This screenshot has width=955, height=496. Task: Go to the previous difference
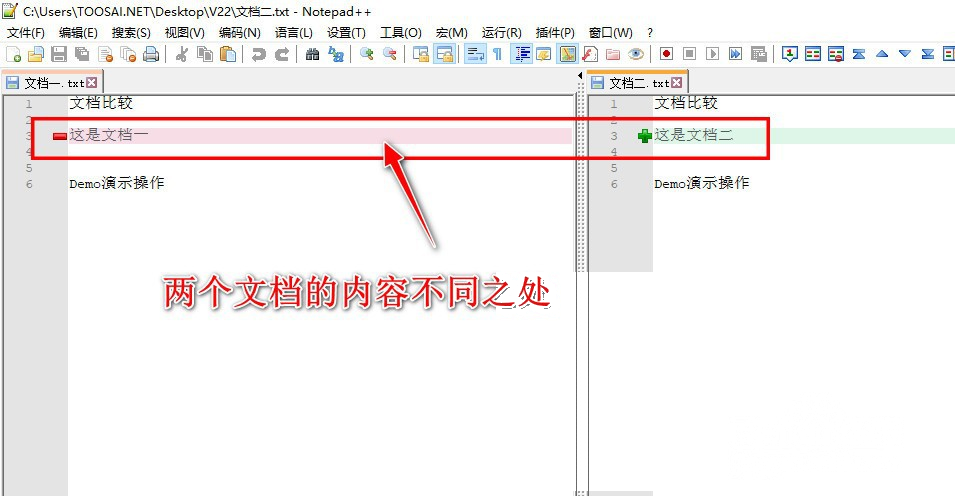coord(882,54)
